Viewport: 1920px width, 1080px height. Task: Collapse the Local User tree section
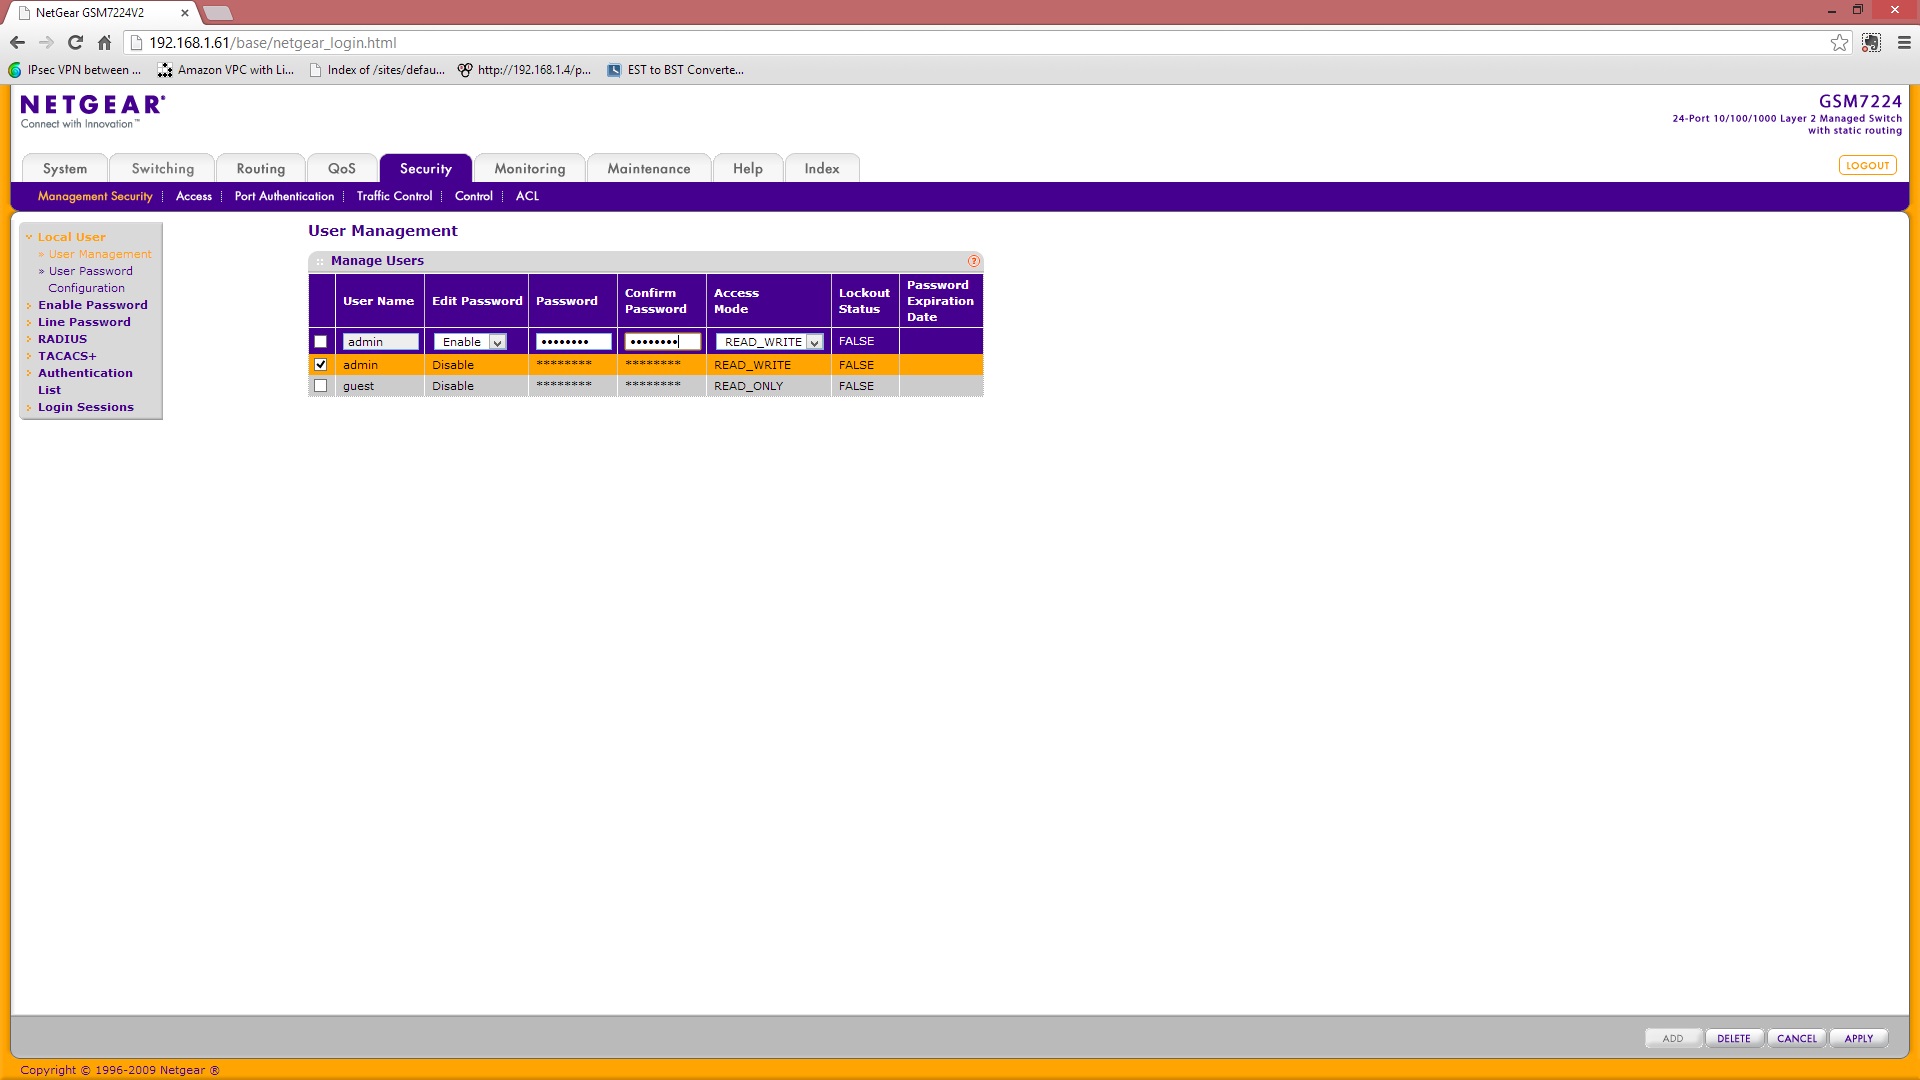(x=71, y=237)
